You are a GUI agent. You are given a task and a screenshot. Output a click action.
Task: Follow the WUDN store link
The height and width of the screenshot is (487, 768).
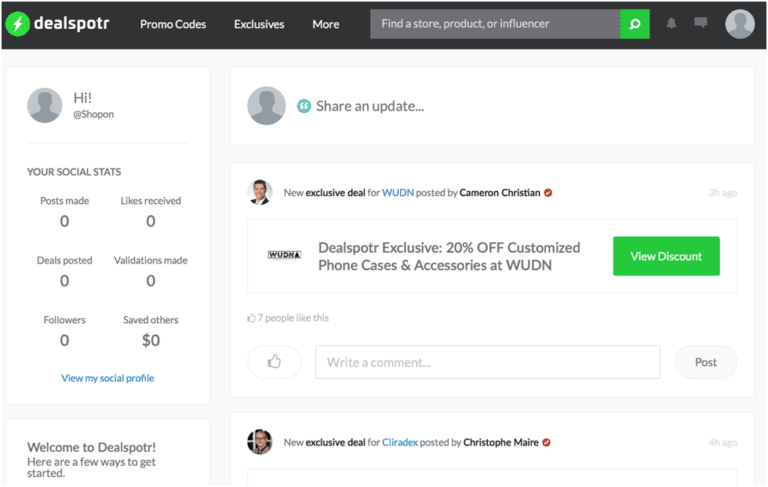click(x=398, y=193)
